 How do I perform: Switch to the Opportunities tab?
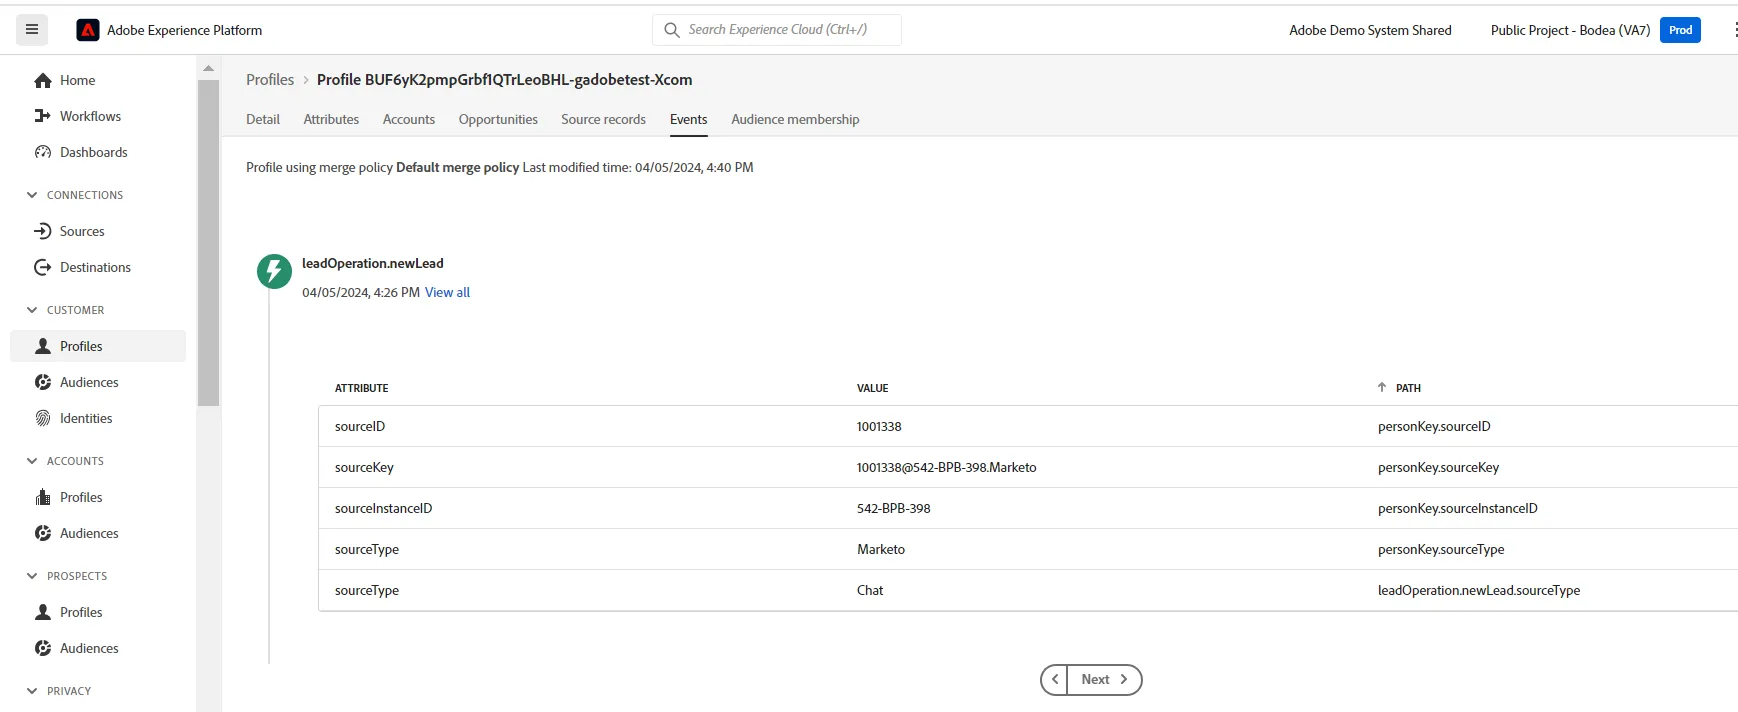498,119
